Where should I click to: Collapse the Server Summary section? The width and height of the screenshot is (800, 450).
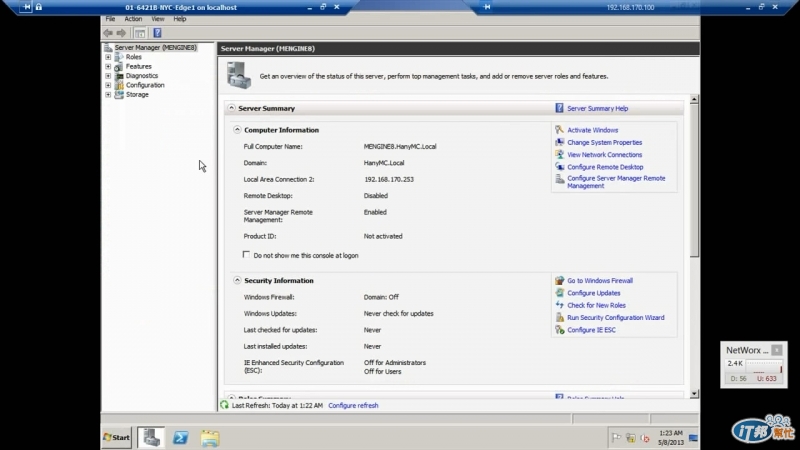click(x=232, y=108)
